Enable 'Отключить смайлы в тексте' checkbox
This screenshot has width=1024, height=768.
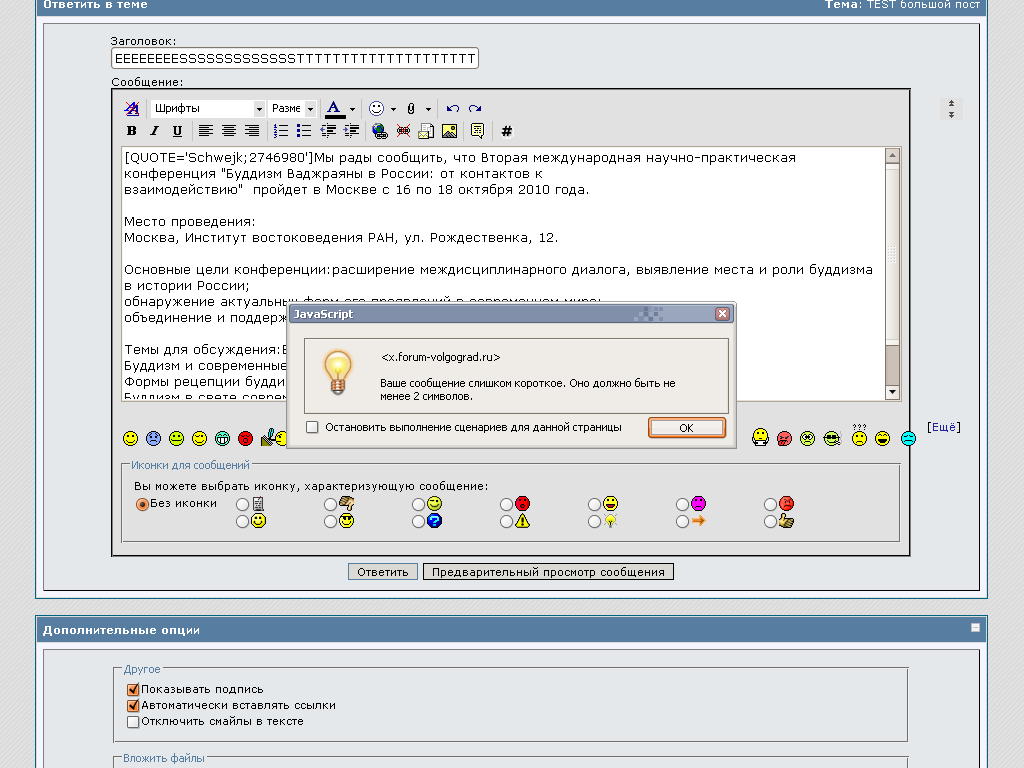coord(133,721)
